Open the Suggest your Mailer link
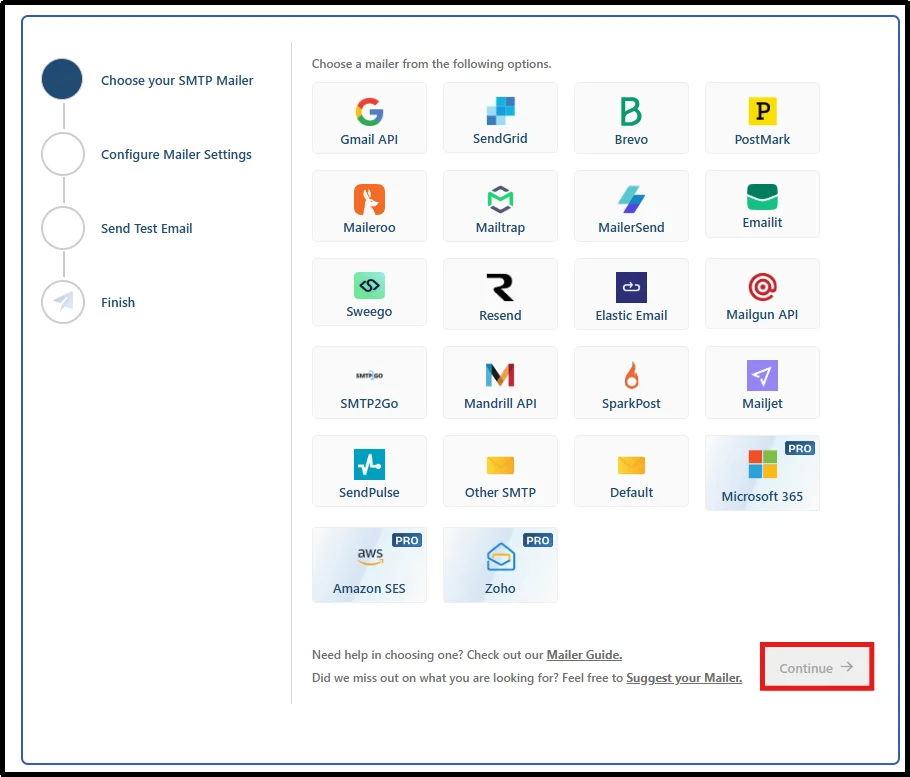The image size is (910, 777). click(x=684, y=678)
